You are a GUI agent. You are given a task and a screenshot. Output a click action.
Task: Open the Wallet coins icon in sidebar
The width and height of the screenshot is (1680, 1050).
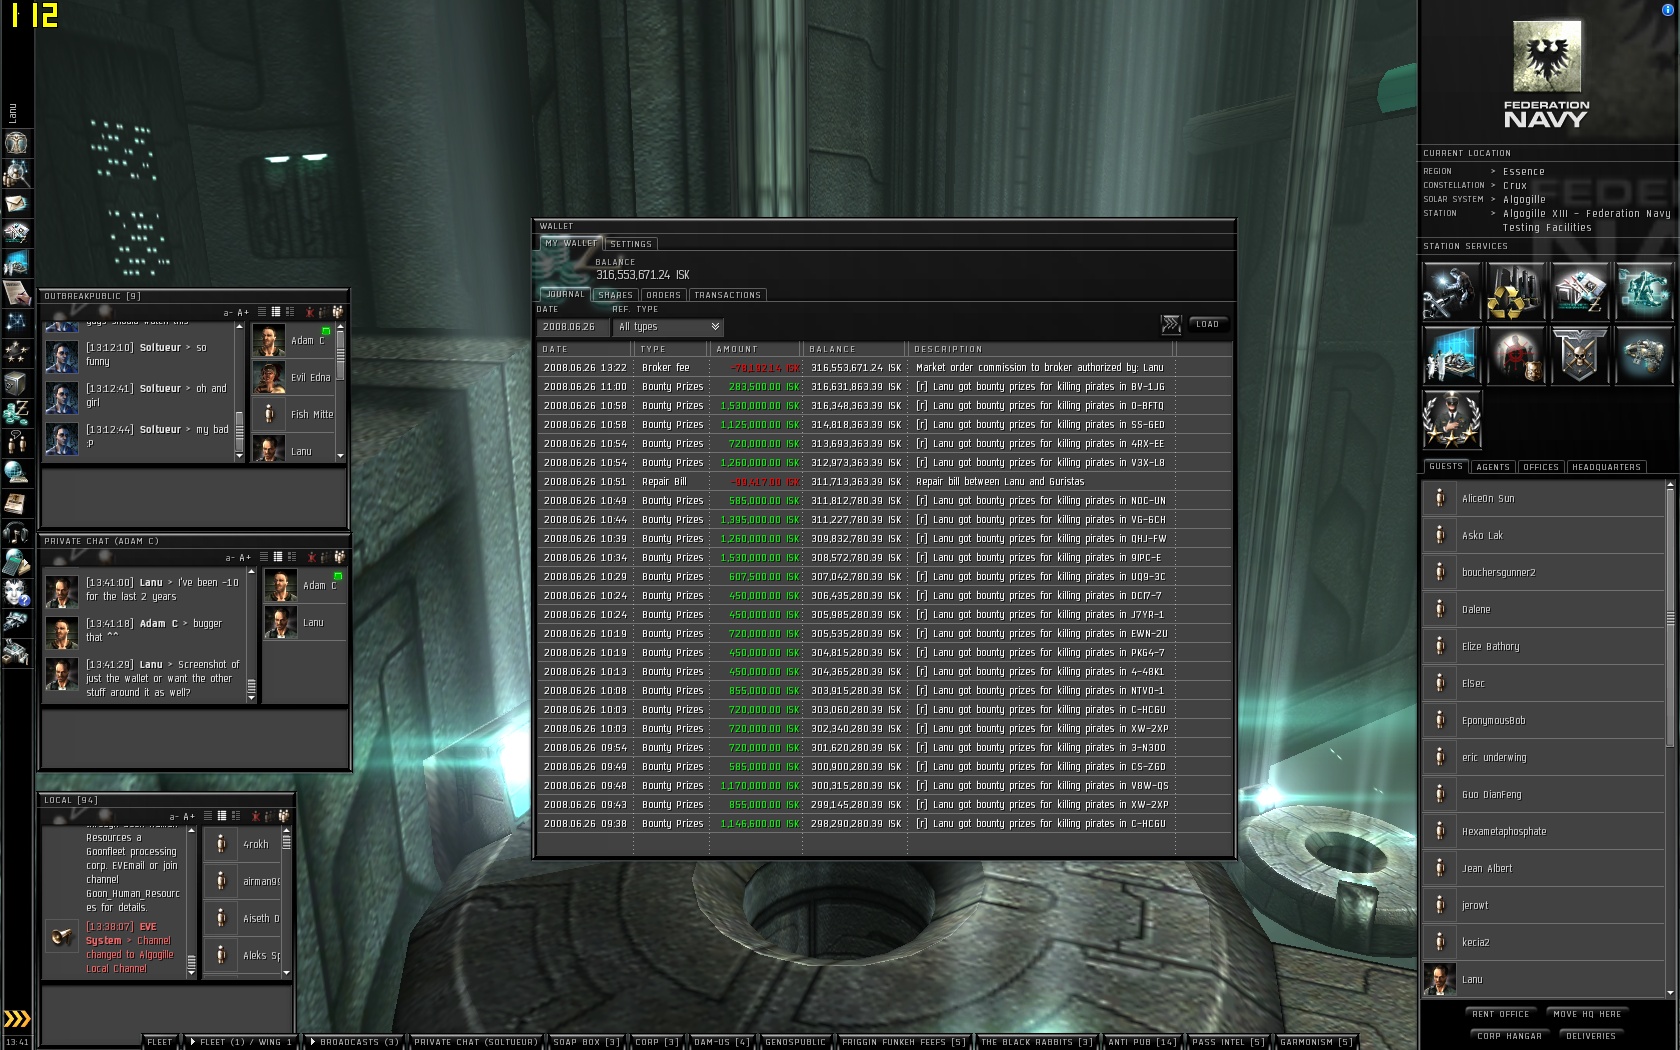point(16,411)
